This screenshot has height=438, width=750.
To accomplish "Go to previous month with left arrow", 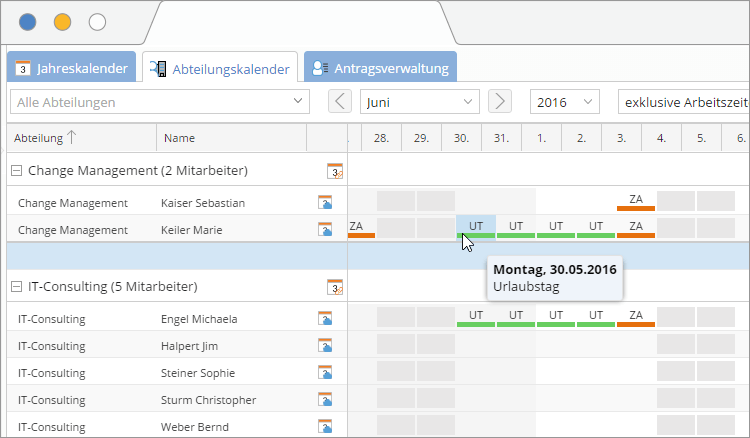I will click(x=340, y=102).
